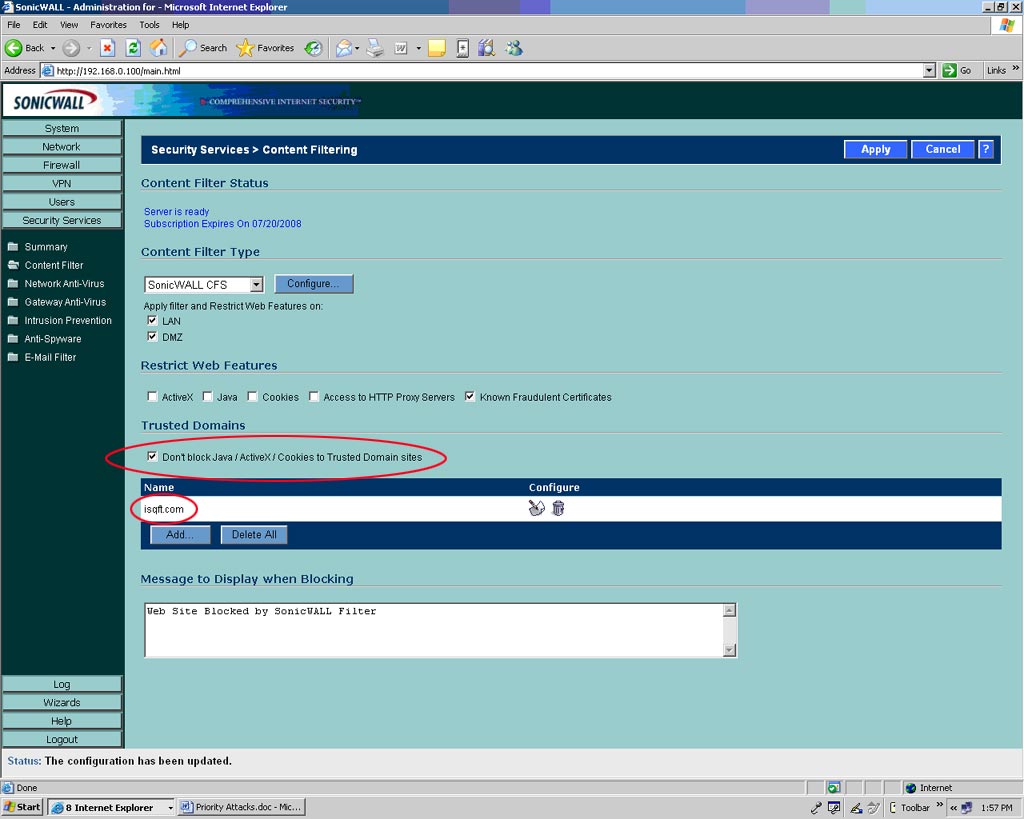Expand hidden system tray icons chevron

[953, 807]
